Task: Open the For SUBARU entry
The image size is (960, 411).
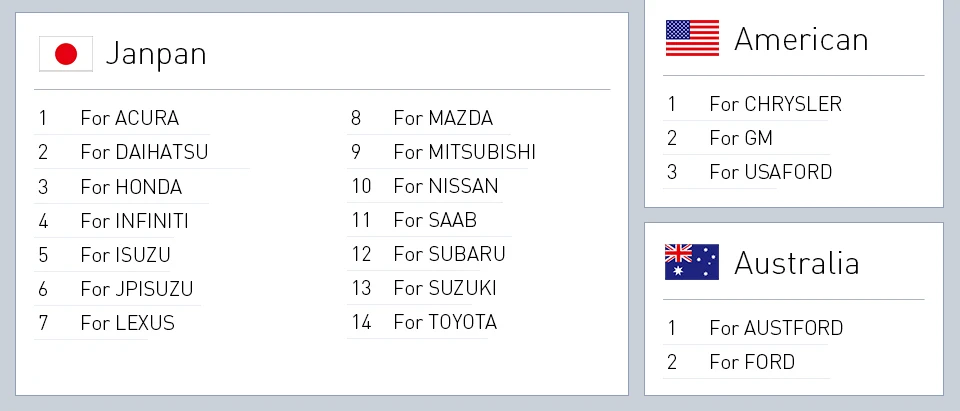Action: coord(450,254)
